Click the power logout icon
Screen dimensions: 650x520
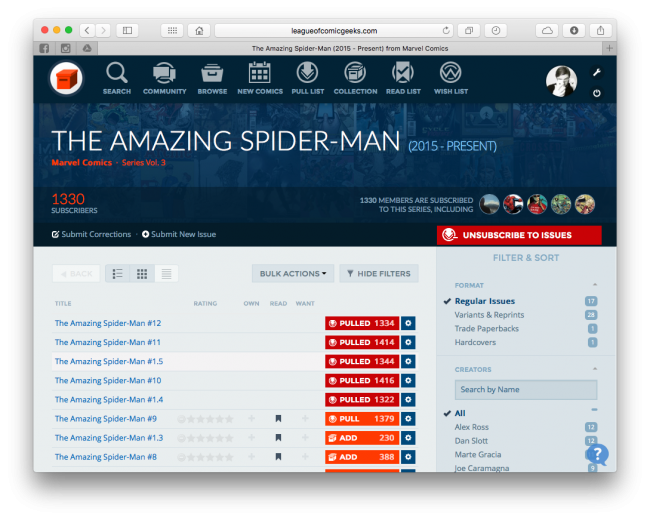coord(597,93)
